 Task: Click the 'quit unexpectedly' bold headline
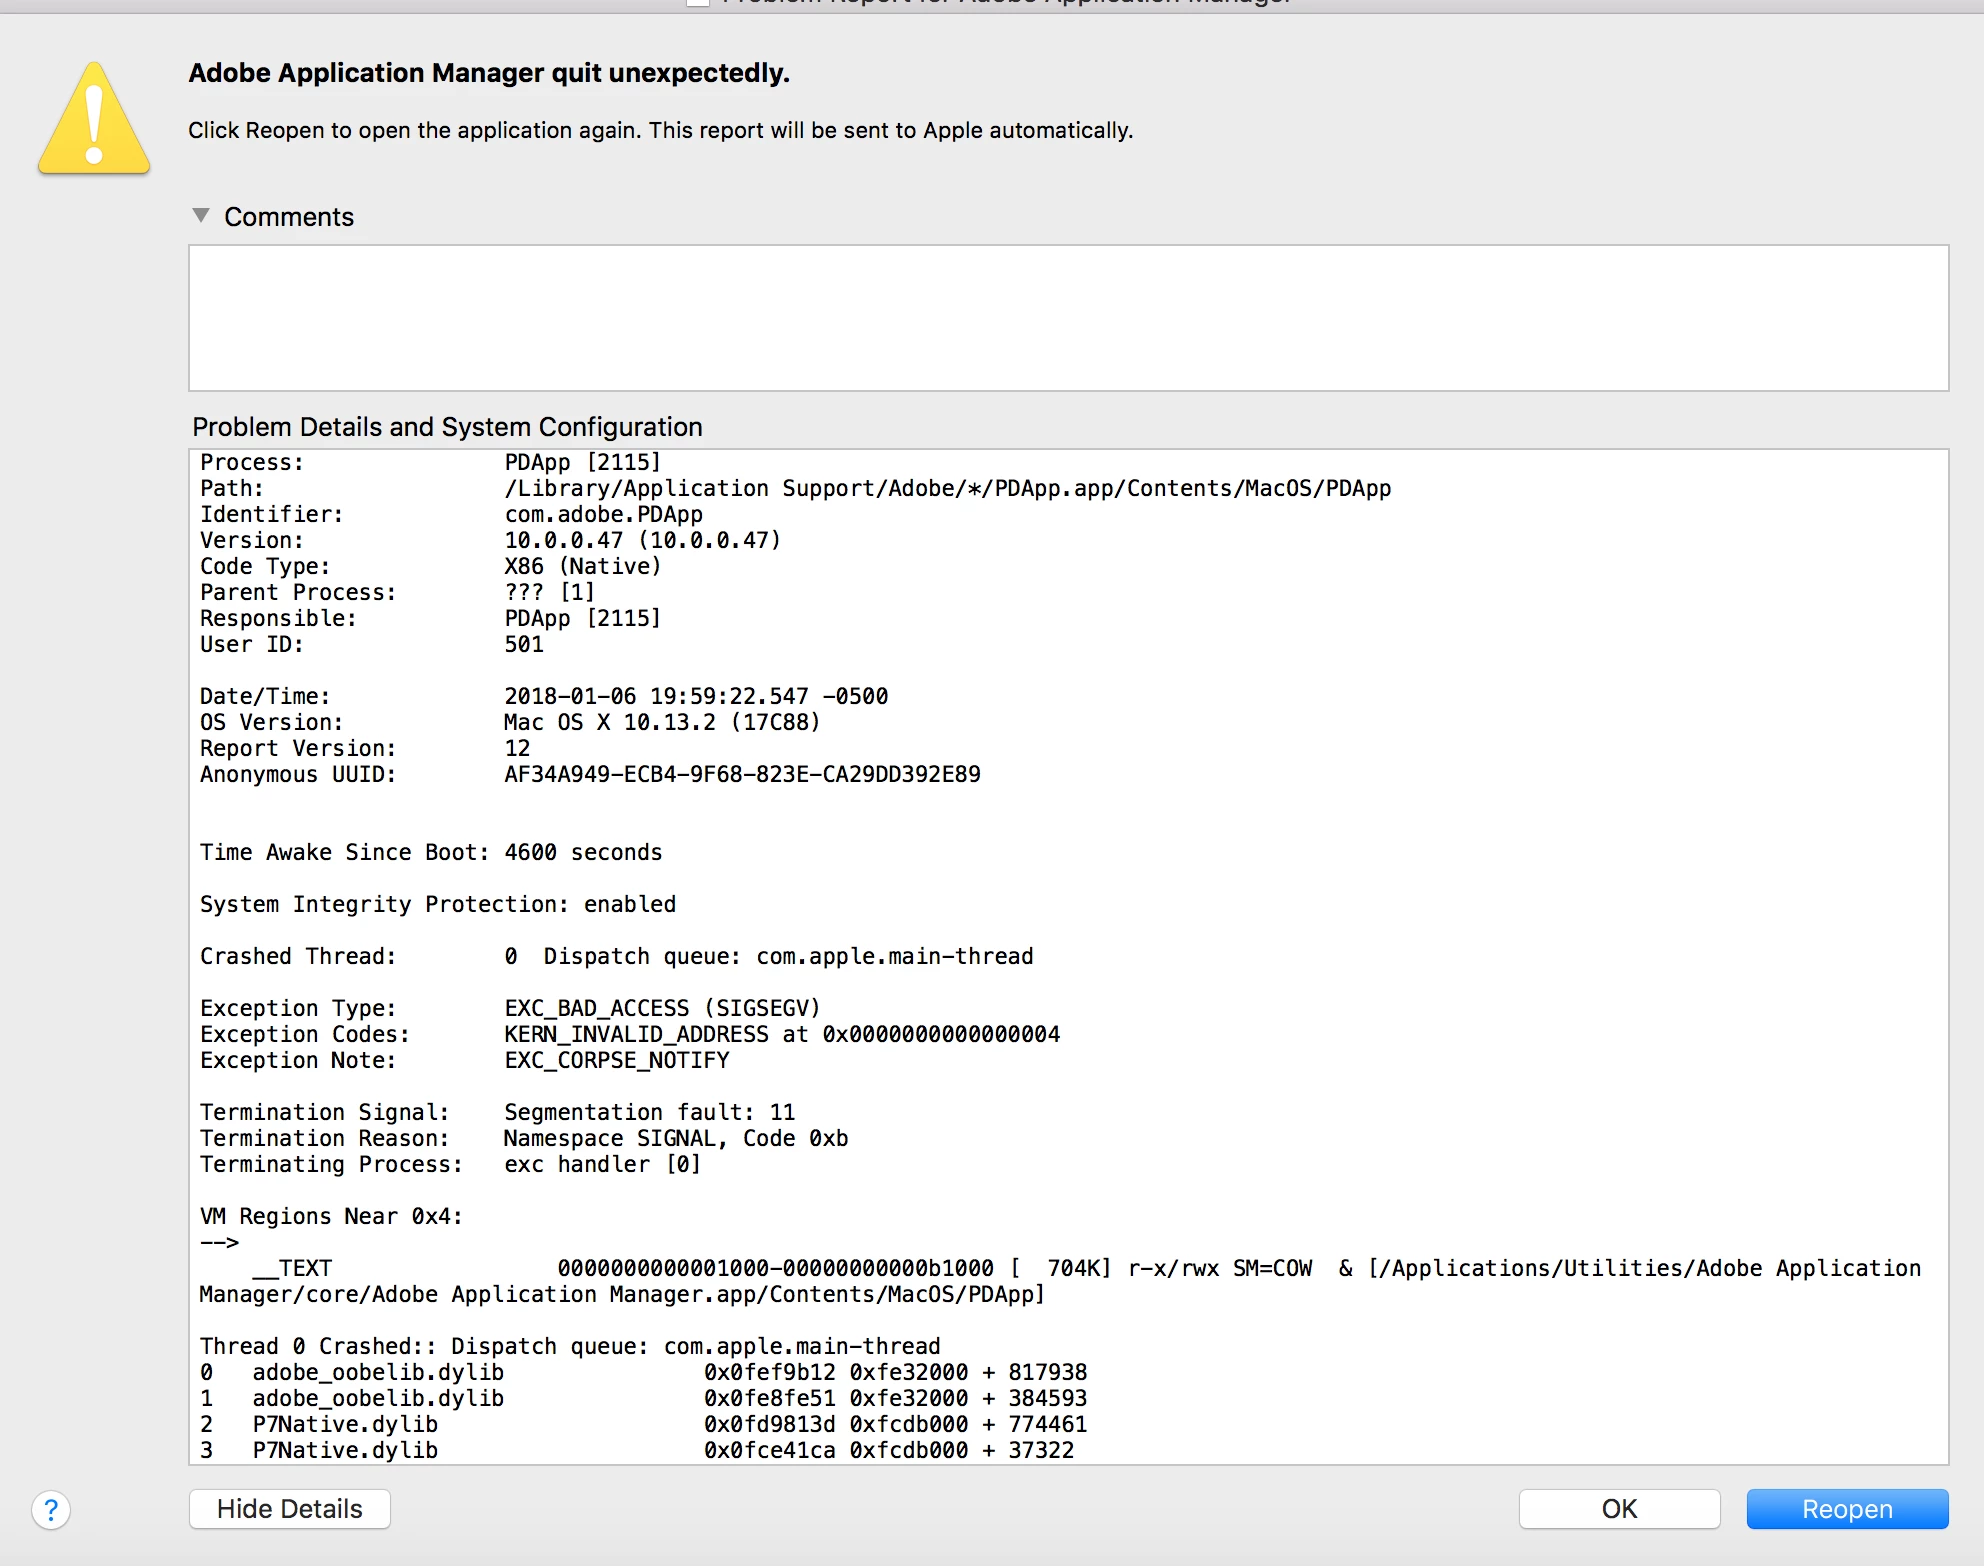[489, 73]
